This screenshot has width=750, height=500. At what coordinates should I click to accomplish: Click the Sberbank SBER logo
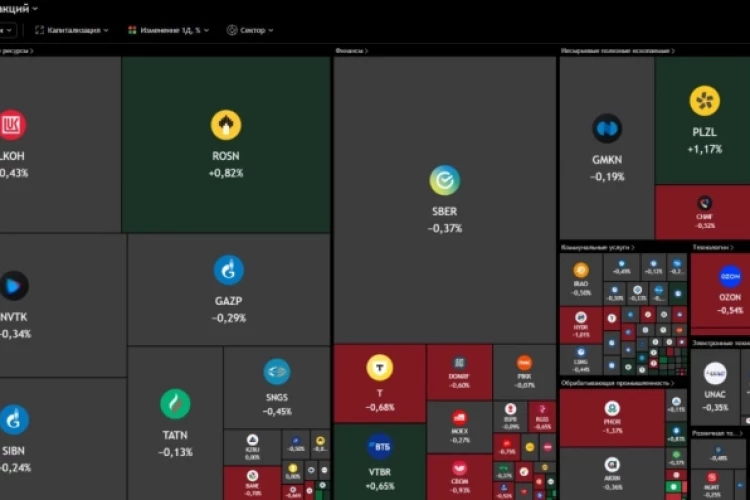point(444,180)
